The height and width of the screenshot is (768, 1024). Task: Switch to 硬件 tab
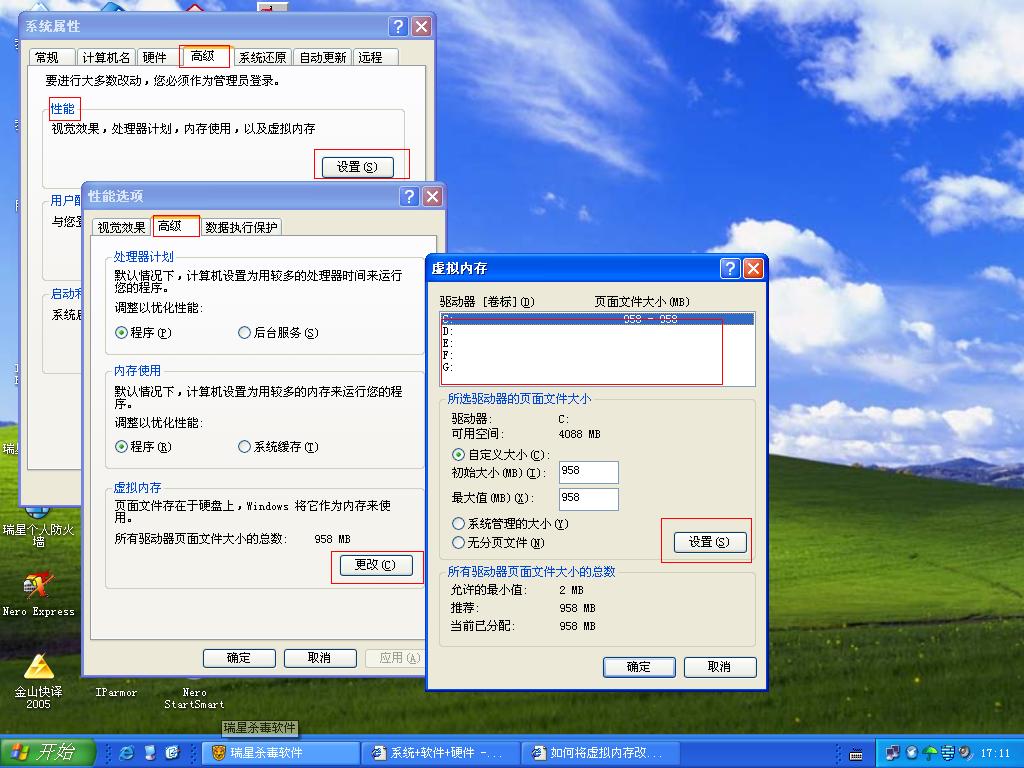pyautogui.click(x=155, y=57)
